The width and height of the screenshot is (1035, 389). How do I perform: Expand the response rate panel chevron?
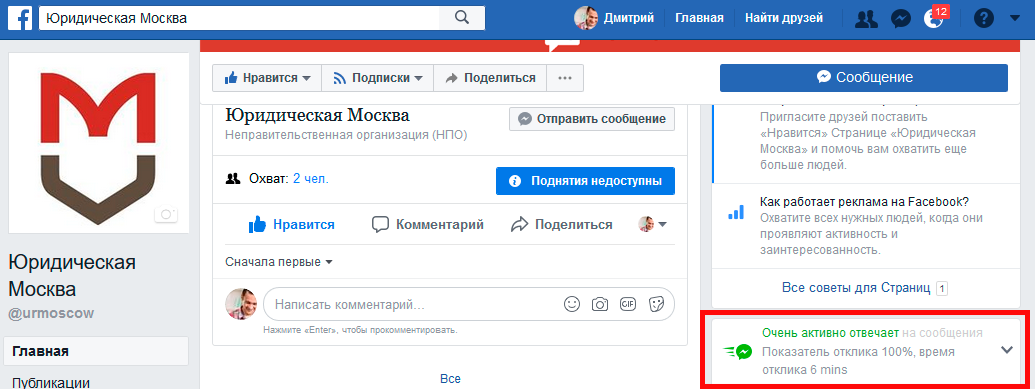coord(1007,350)
